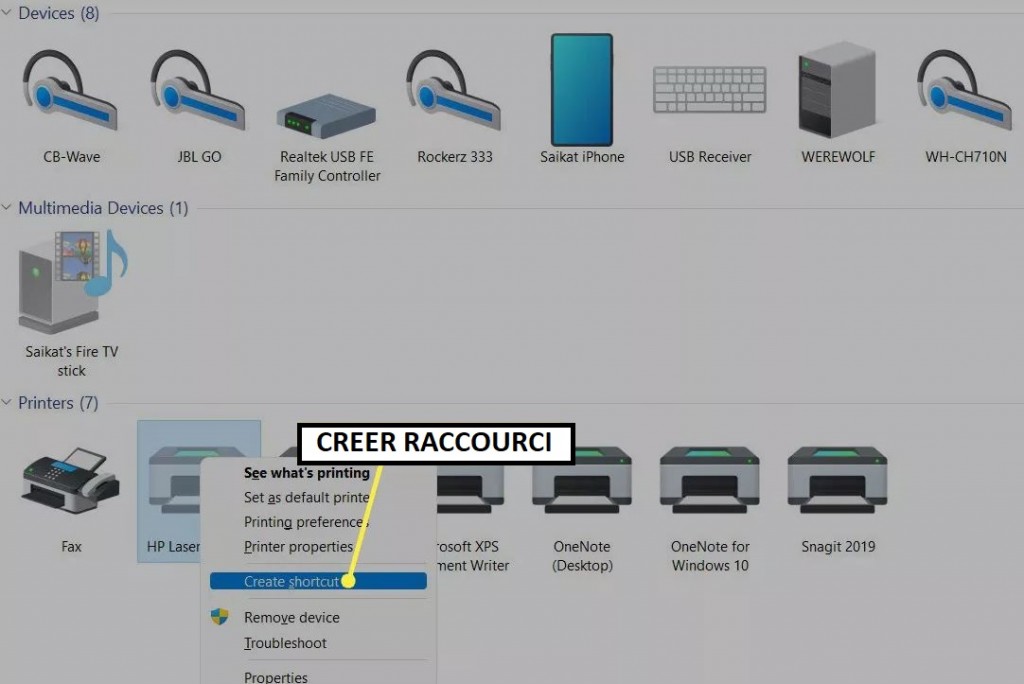Select the Saikat iPhone device icon

(x=582, y=90)
